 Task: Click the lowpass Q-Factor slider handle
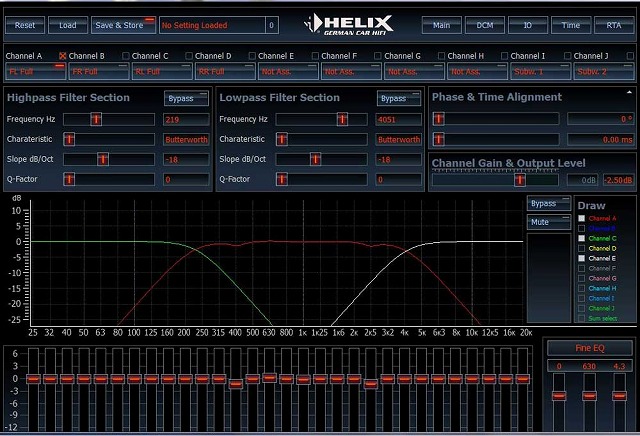pos(282,179)
